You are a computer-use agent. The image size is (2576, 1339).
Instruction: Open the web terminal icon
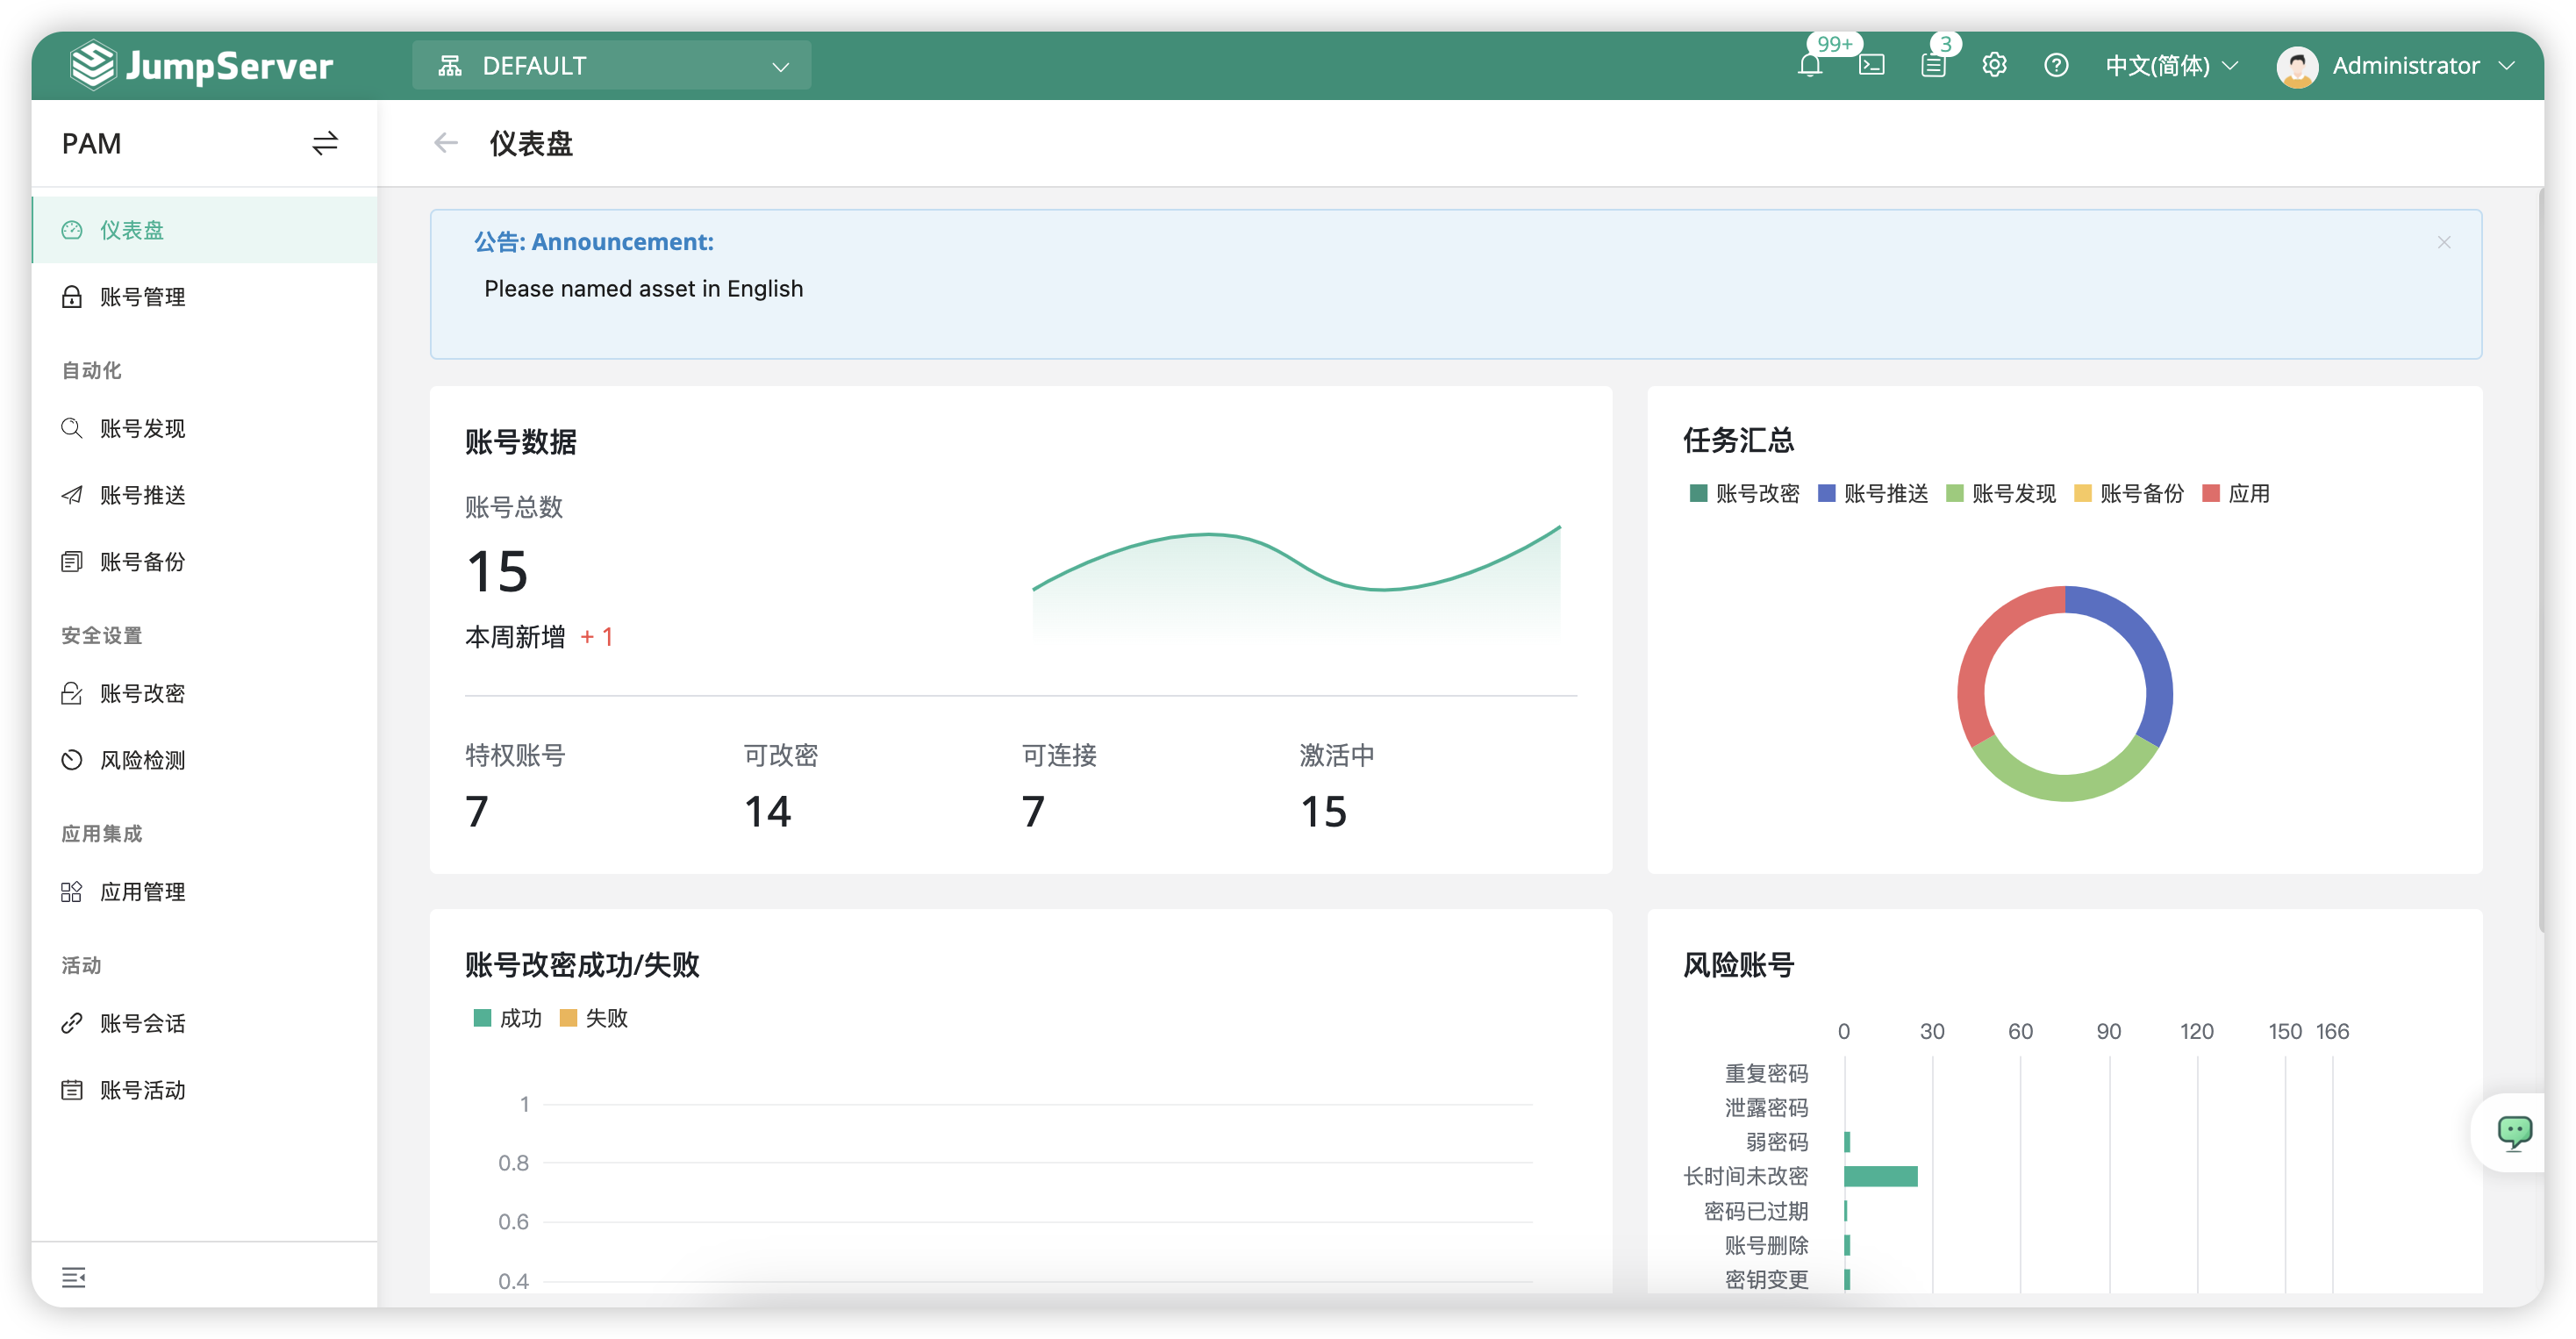coord(1871,66)
